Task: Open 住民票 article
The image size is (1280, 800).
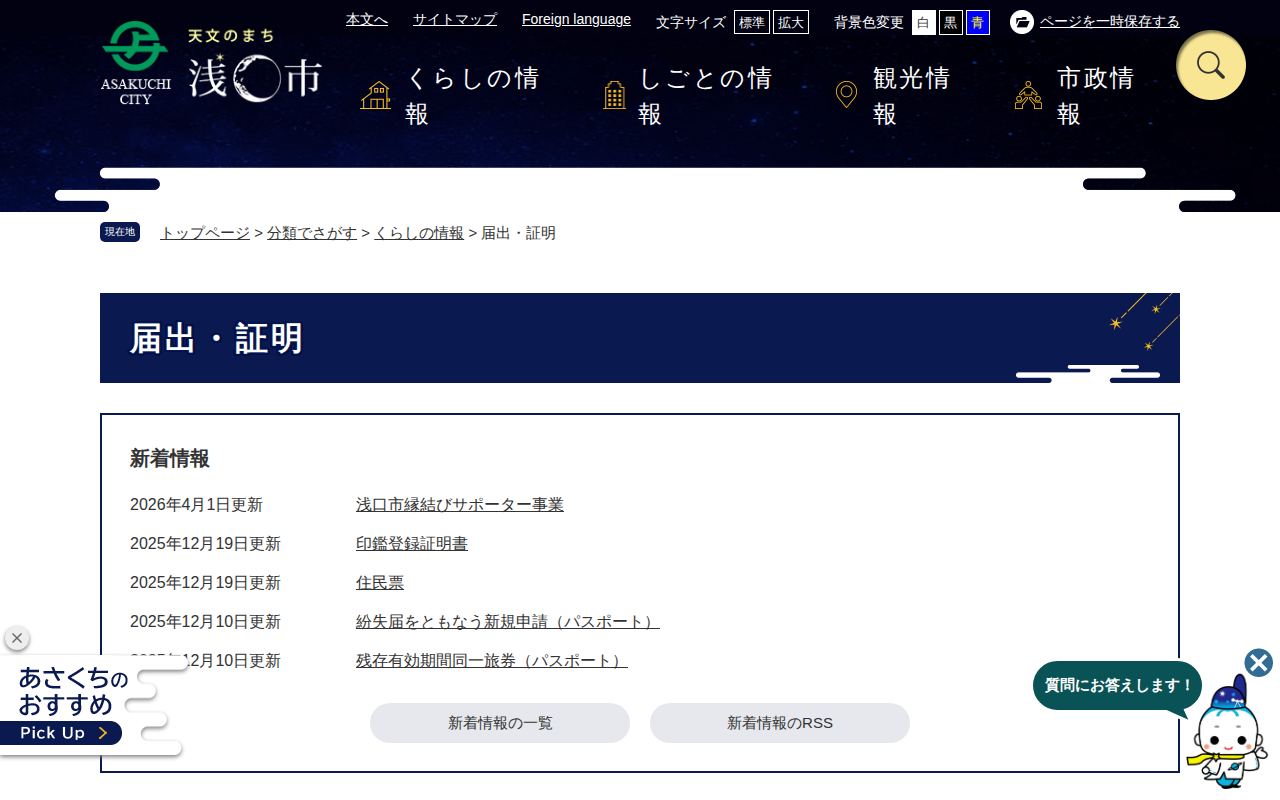Action: [x=380, y=583]
